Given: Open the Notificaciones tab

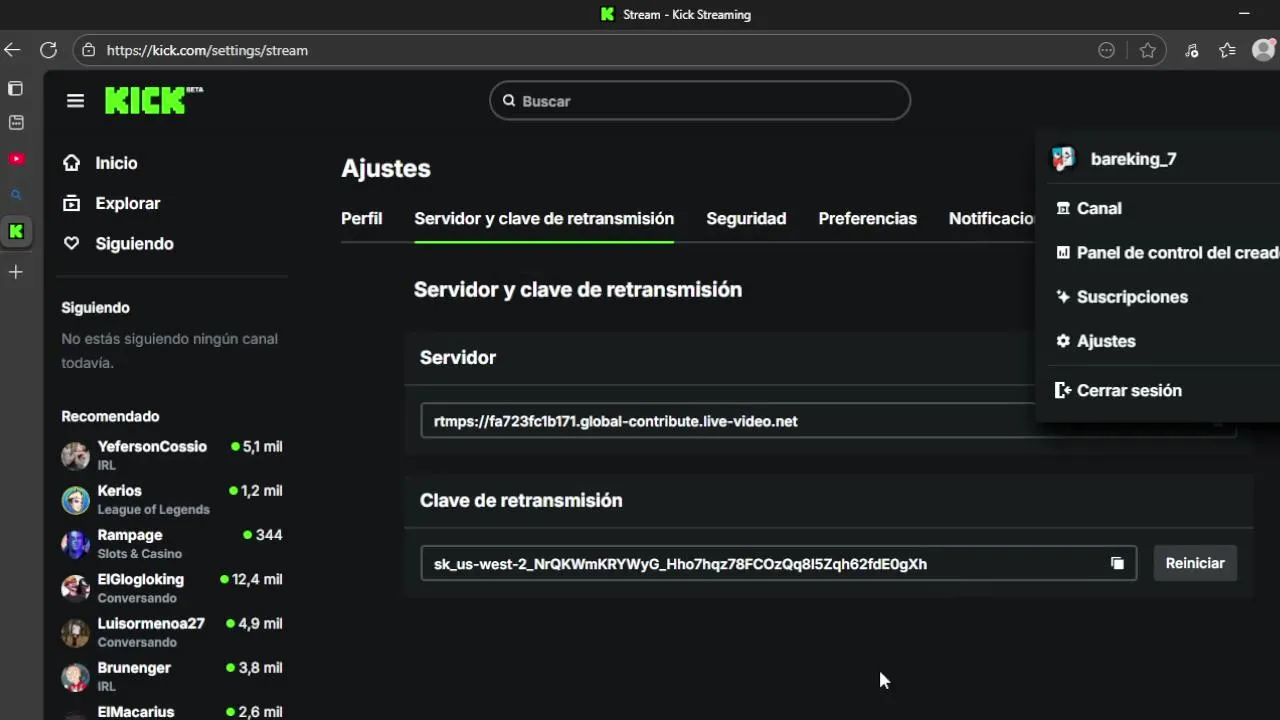Looking at the screenshot, I should coord(992,218).
